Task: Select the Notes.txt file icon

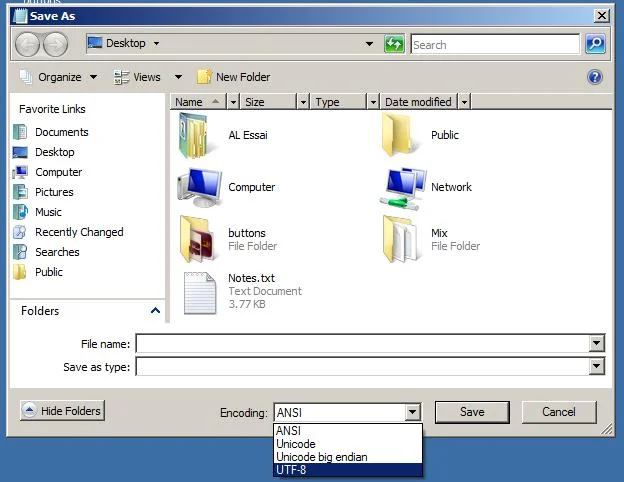Action: coord(199,291)
